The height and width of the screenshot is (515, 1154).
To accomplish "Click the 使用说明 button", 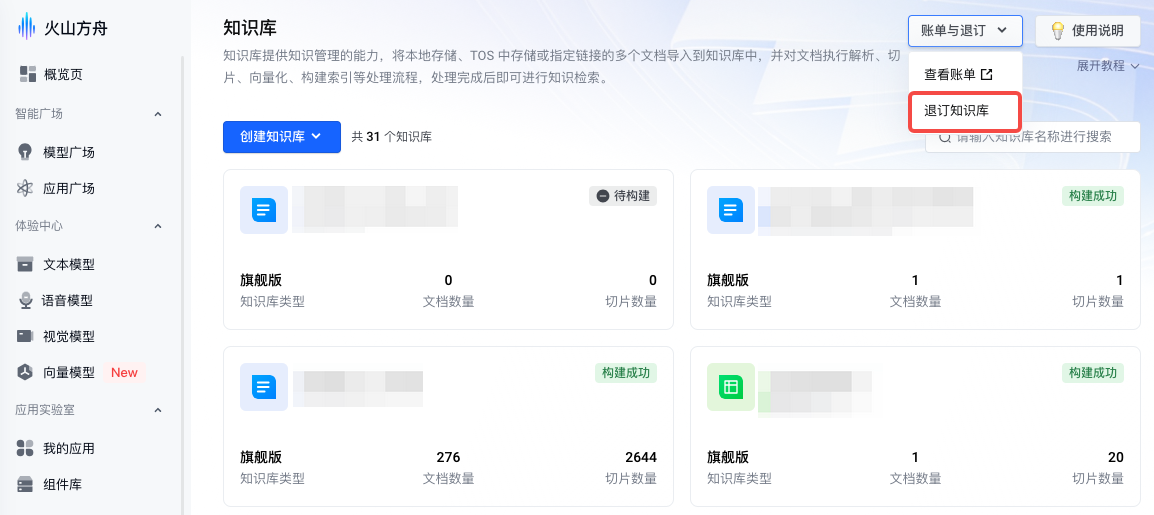I will pos(1088,31).
